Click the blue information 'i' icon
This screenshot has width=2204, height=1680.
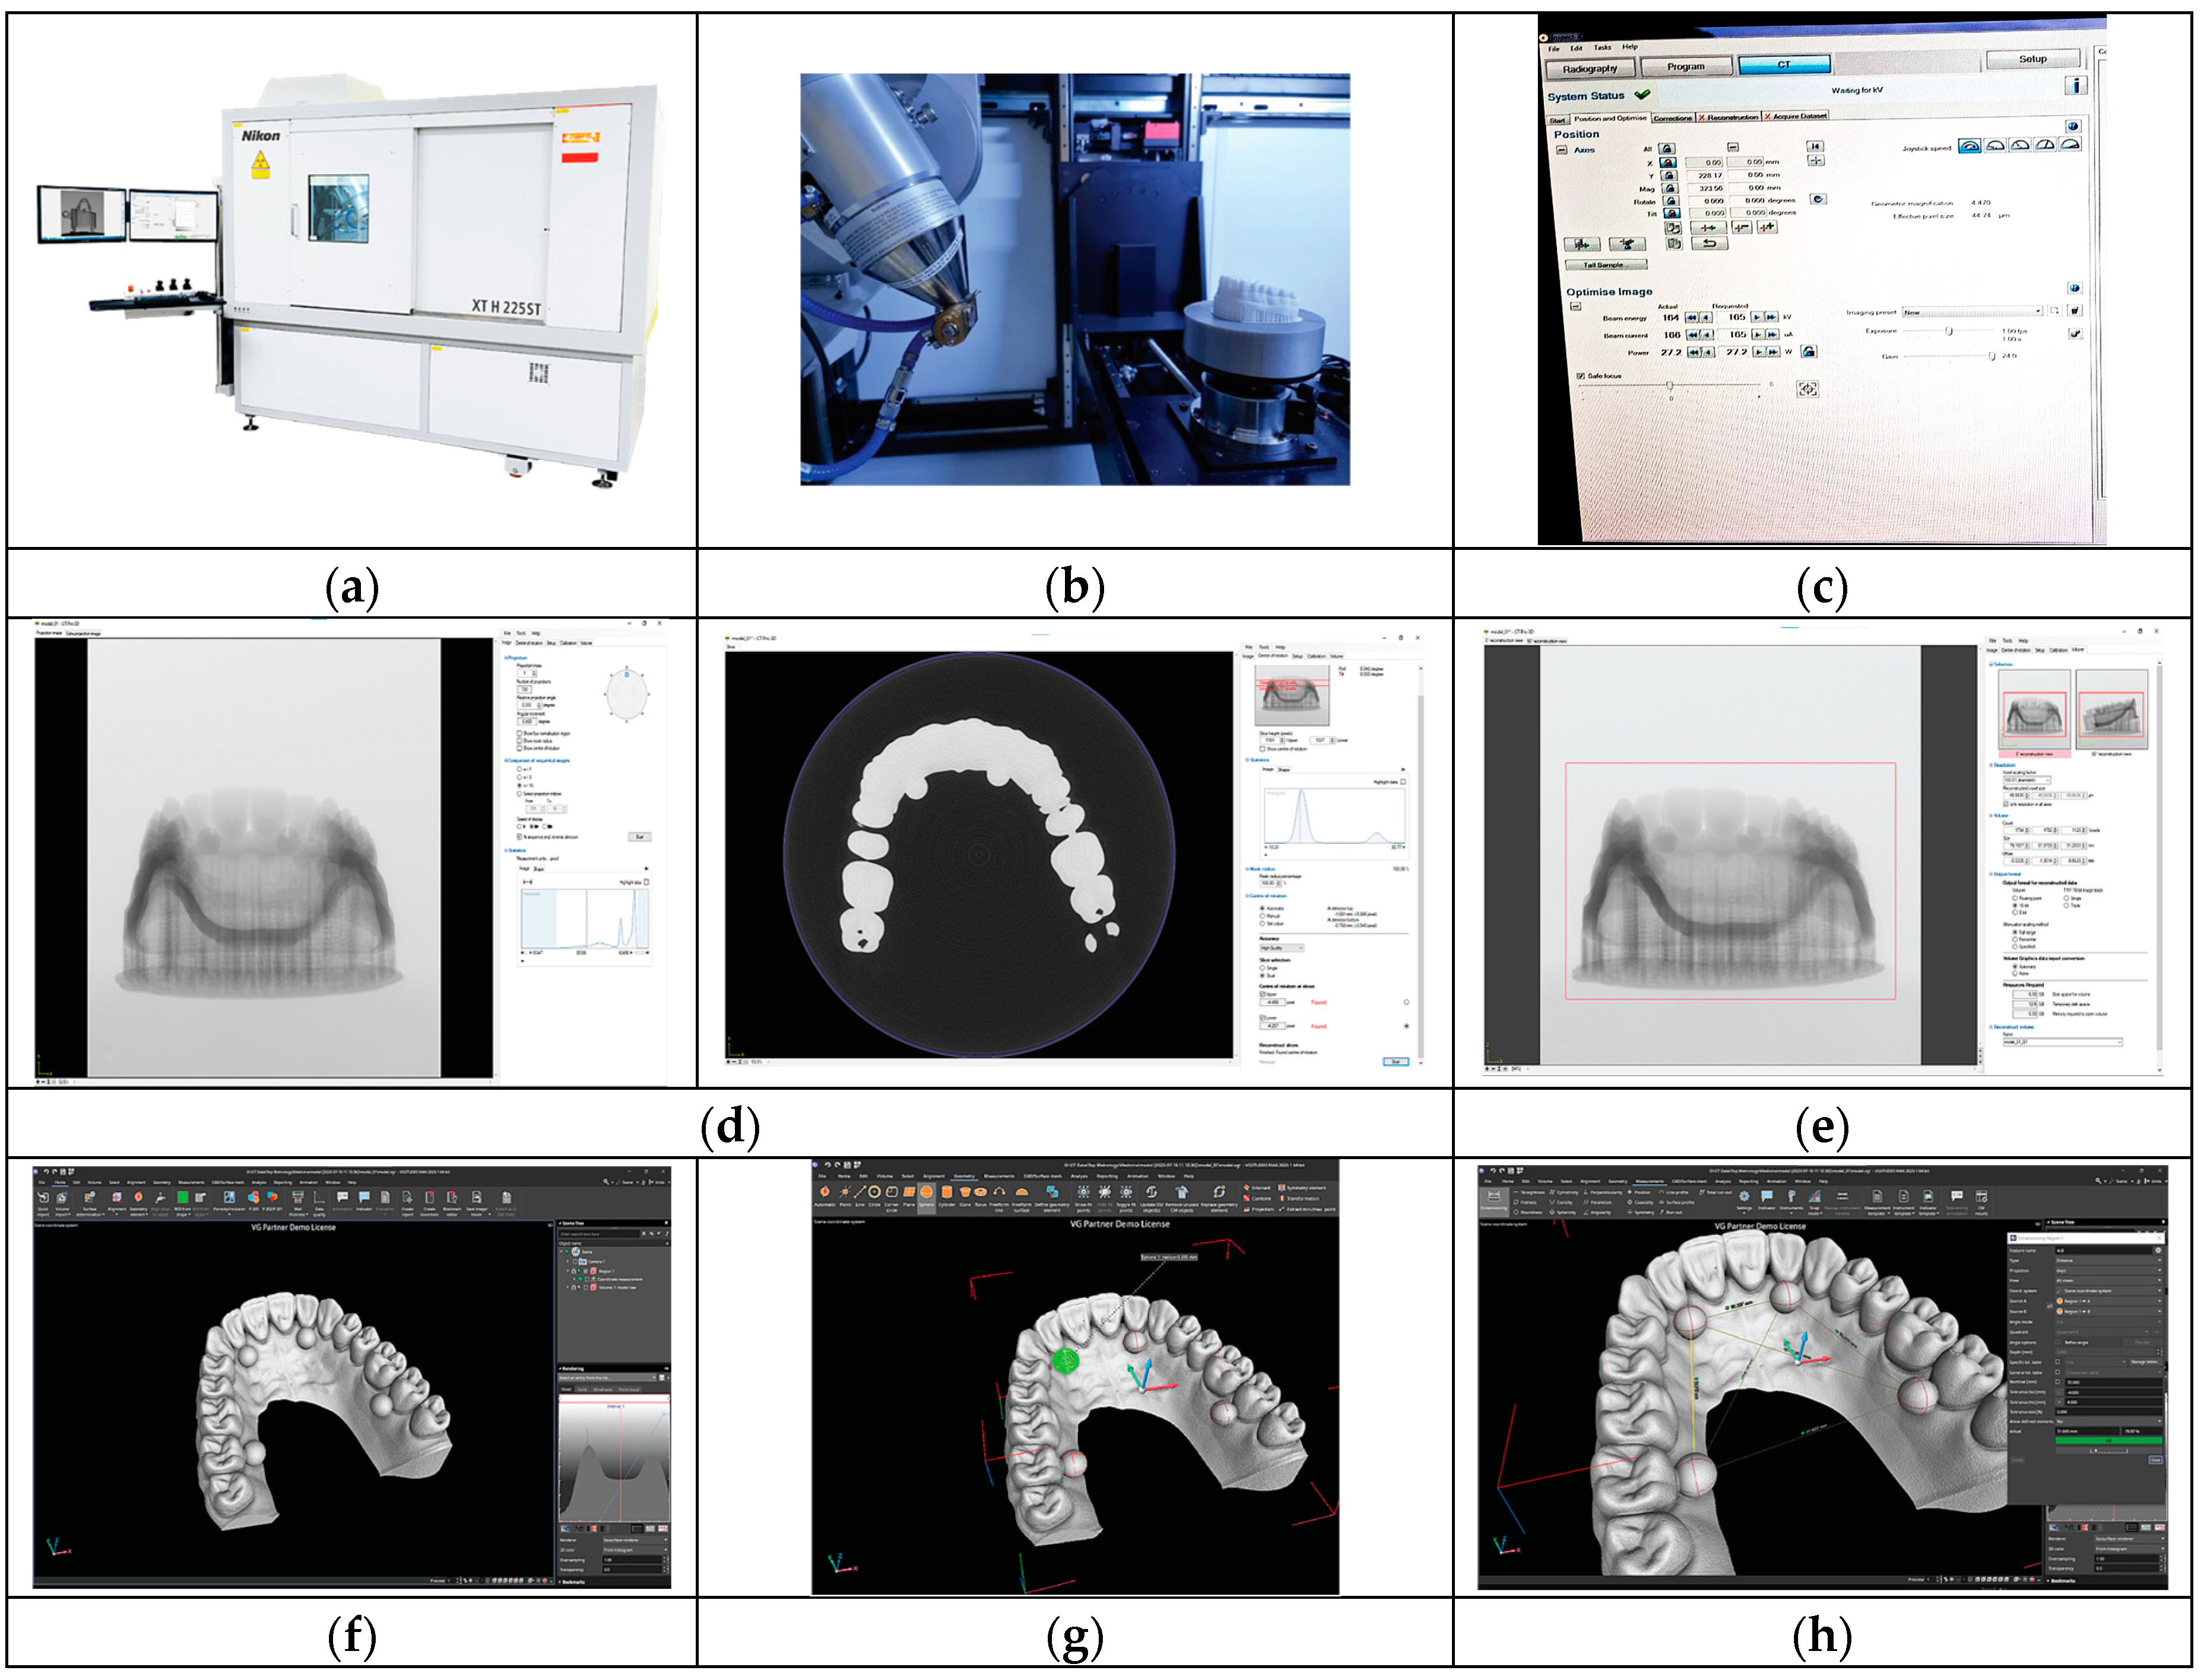[x=2075, y=85]
